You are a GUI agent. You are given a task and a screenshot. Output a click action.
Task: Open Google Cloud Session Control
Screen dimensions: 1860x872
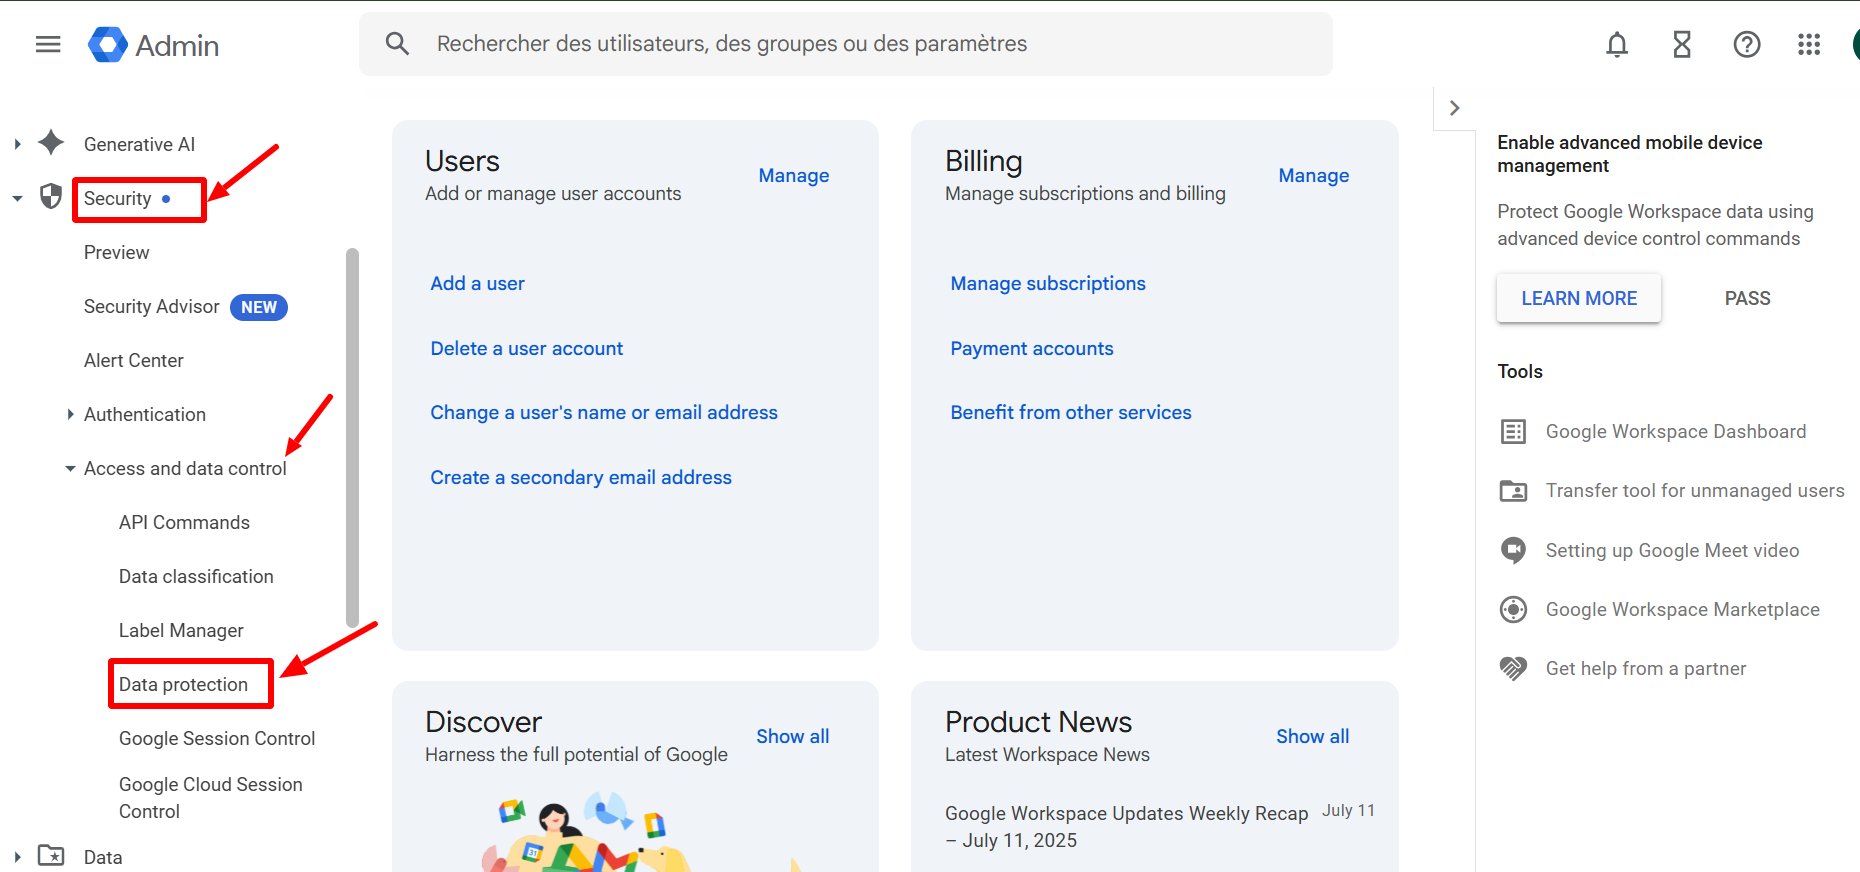(x=210, y=798)
